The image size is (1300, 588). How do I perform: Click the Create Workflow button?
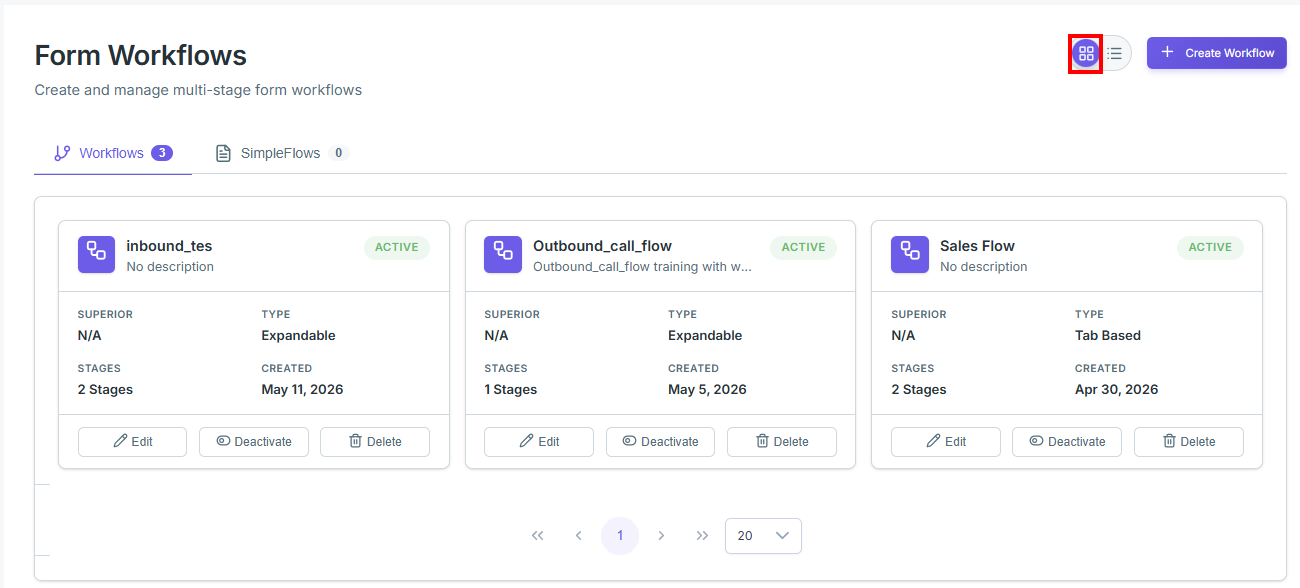tap(1217, 53)
